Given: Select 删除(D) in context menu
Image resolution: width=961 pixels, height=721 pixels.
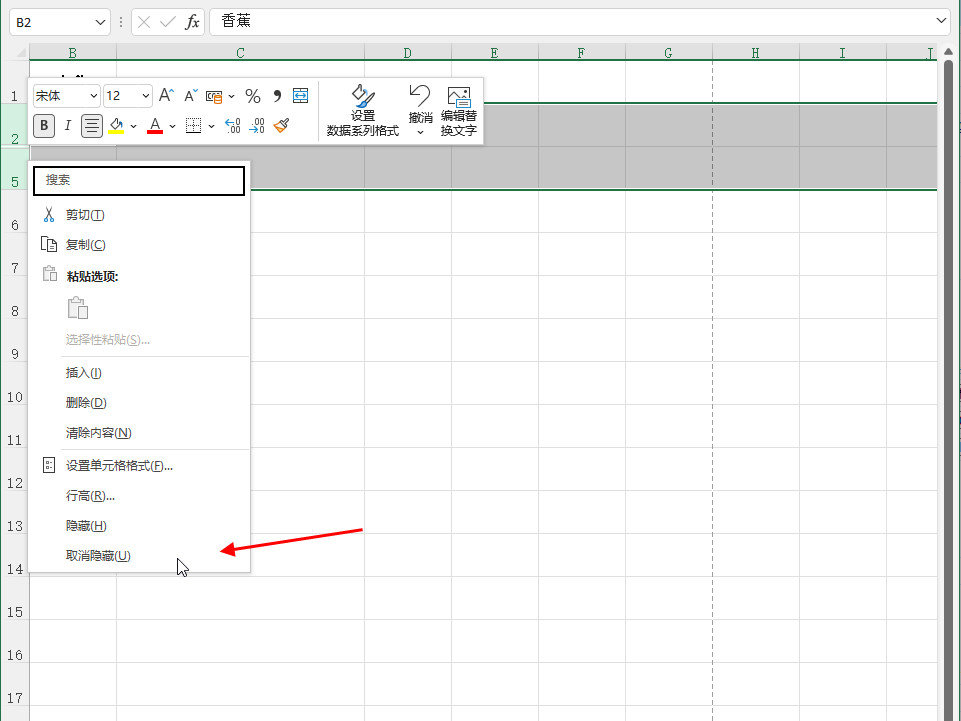Looking at the screenshot, I should click(140, 403).
